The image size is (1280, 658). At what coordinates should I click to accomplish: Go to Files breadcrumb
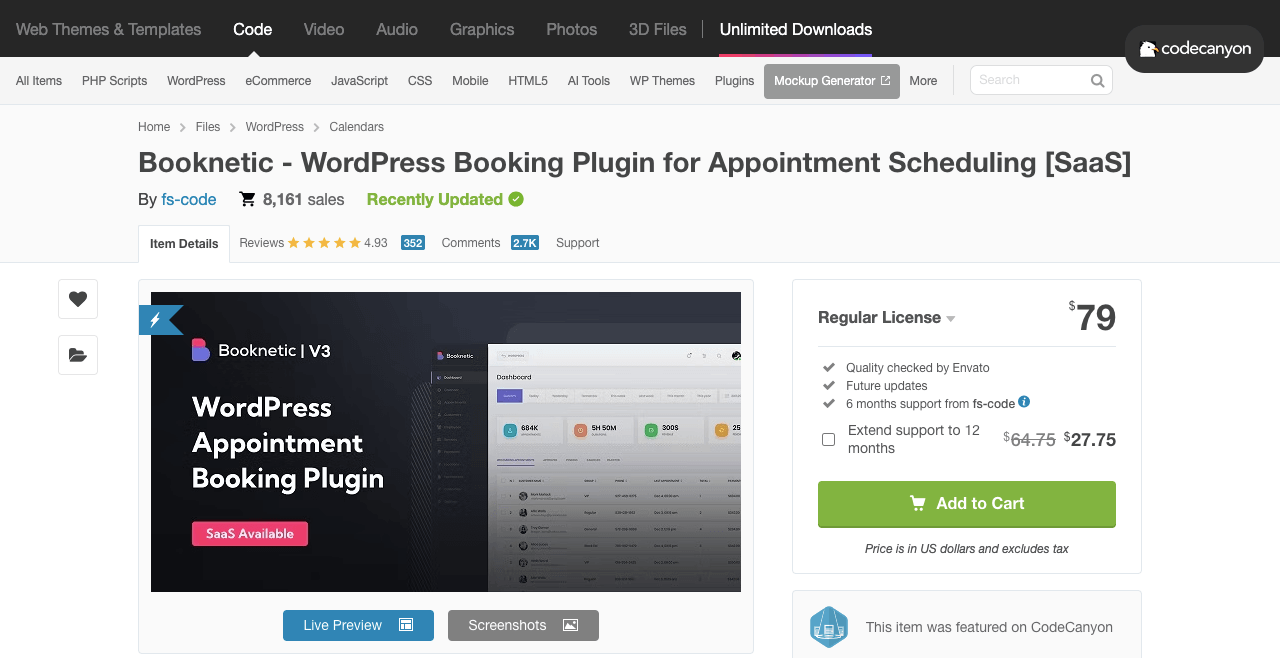(x=208, y=127)
